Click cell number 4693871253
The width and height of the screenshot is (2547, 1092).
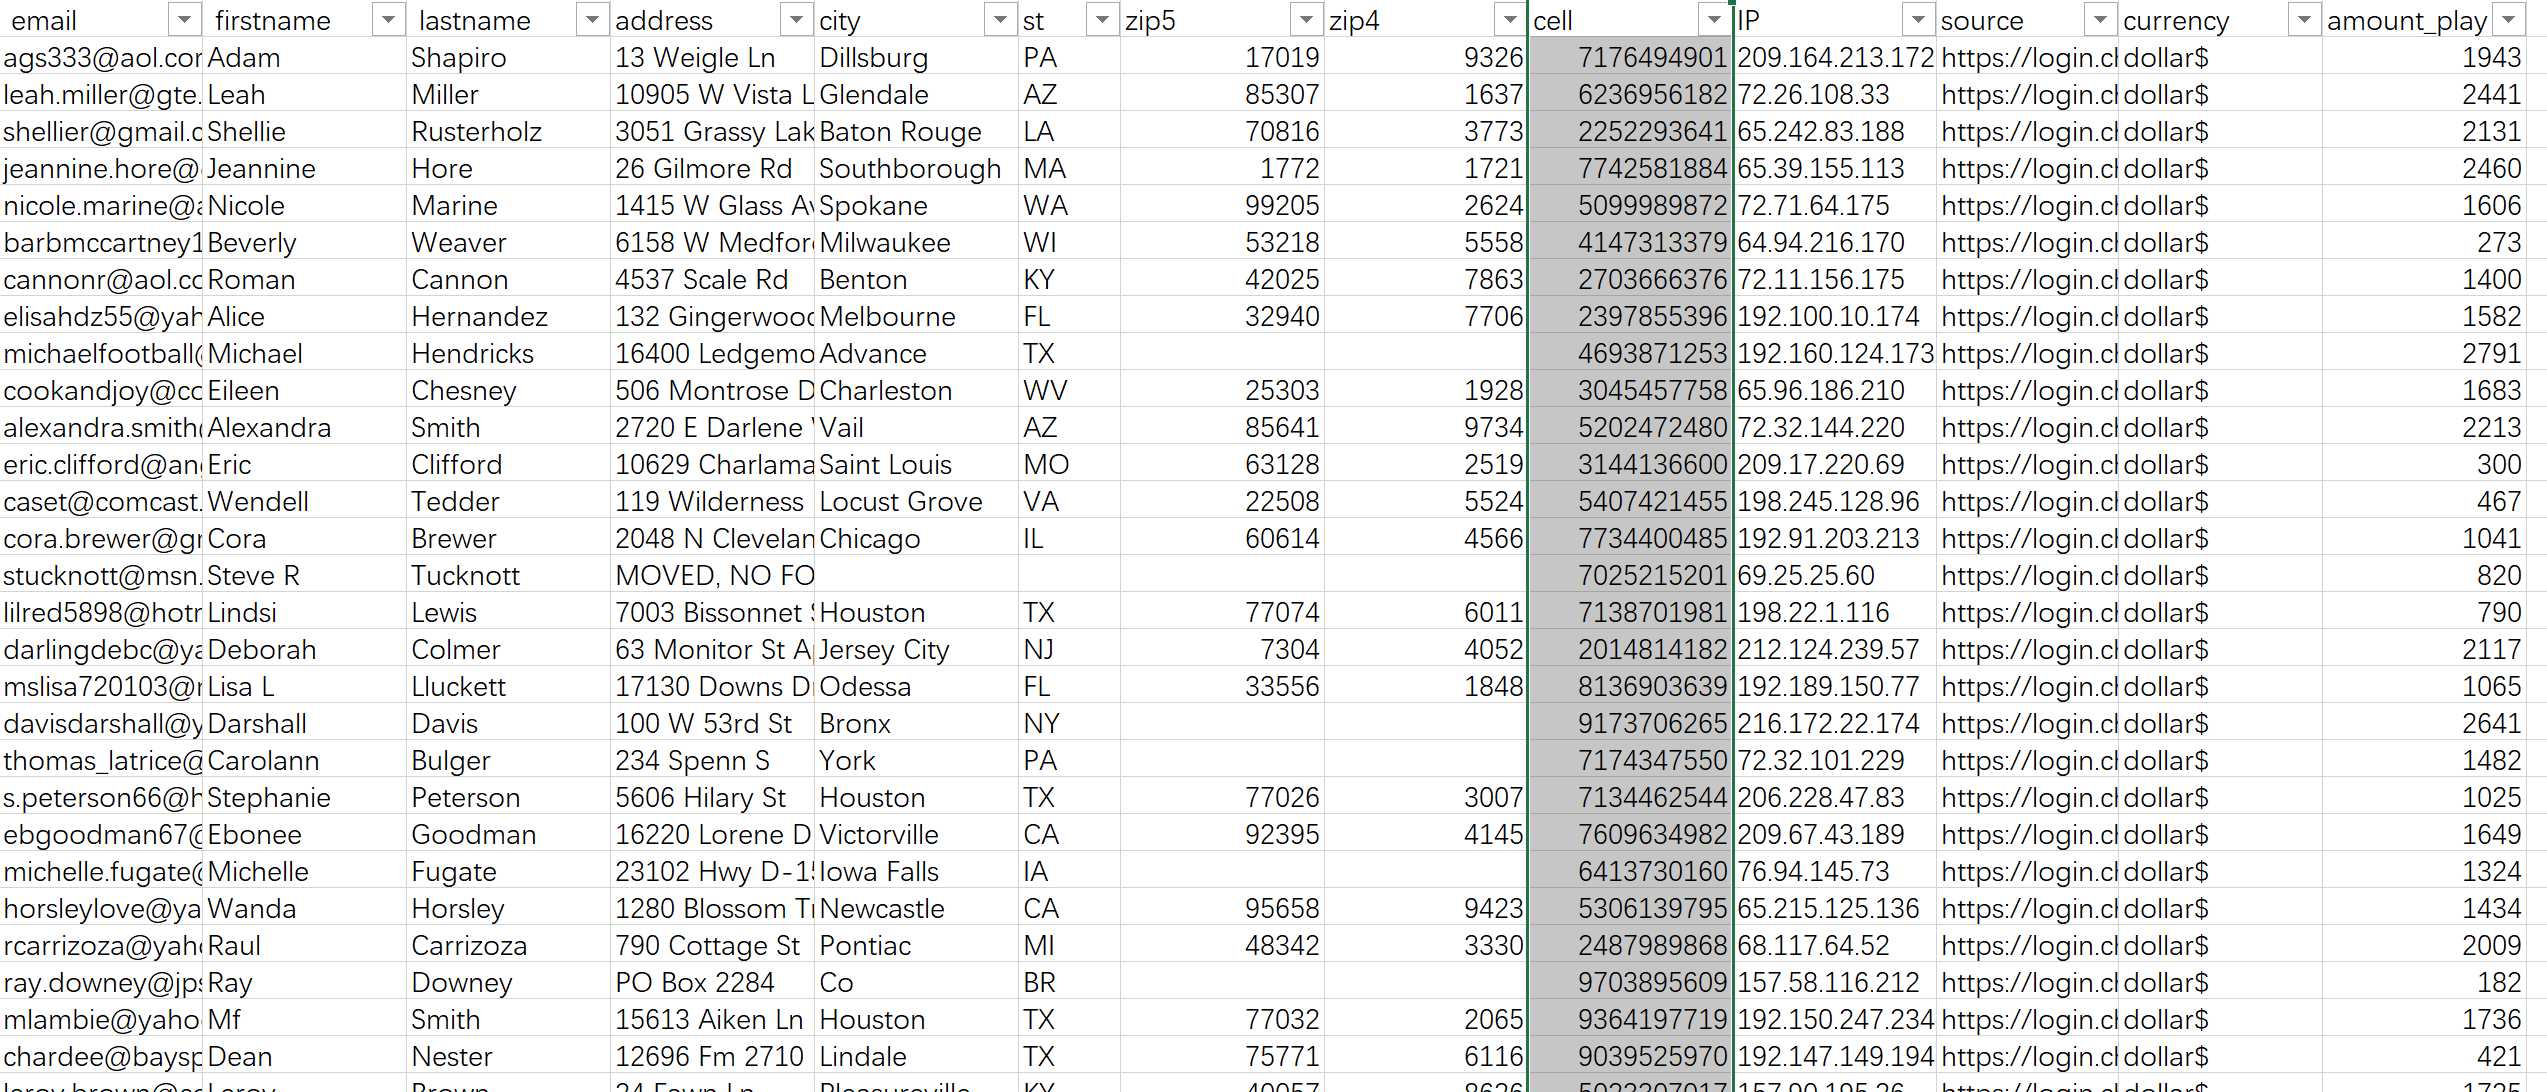(x=1631, y=354)
